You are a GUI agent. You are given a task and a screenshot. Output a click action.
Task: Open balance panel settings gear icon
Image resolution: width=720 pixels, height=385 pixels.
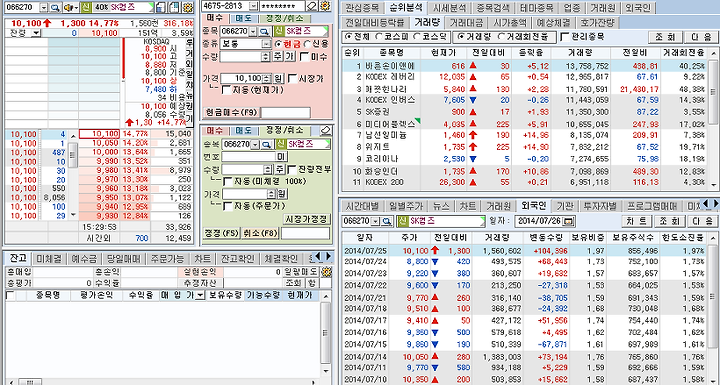tap(326, 272)
